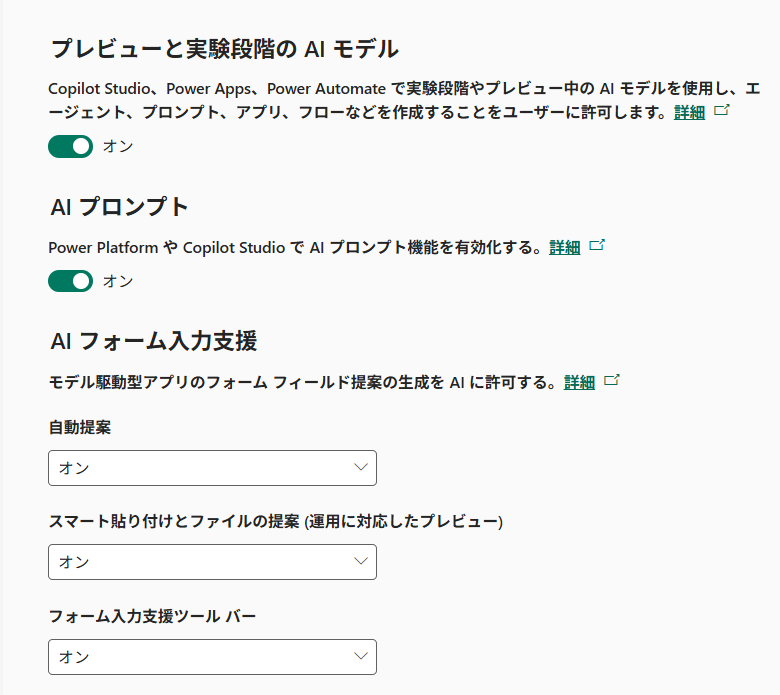This screenshot has height=695, width=780.
Task: Open 詳細 link for preview AI models
Action: pos(689,112)
